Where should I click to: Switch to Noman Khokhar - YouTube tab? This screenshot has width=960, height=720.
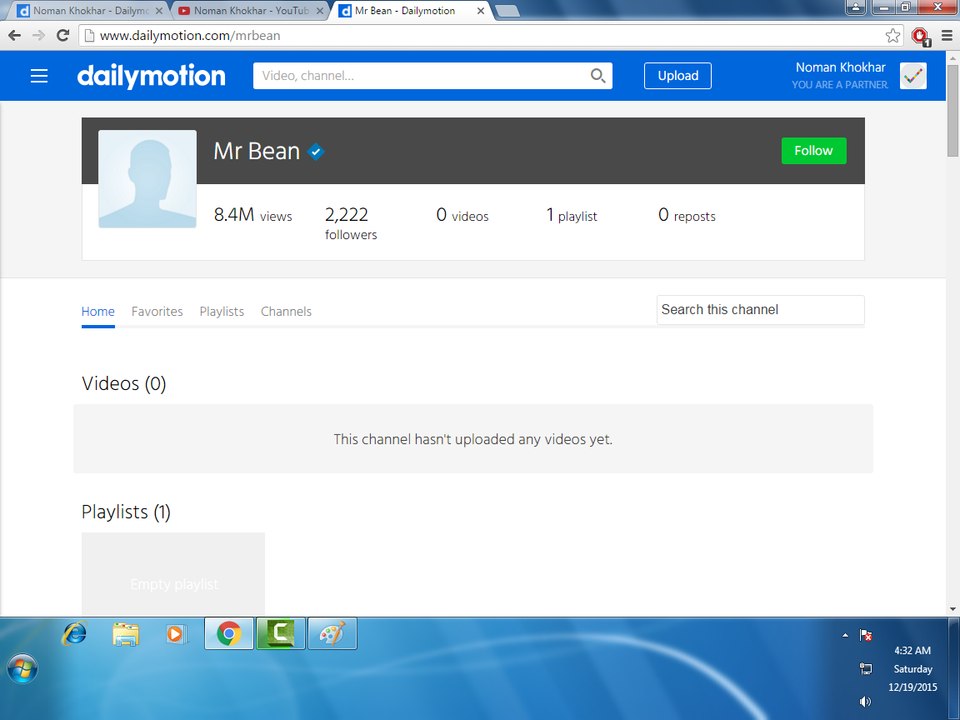pyautogui.click(x=251, y=10)
